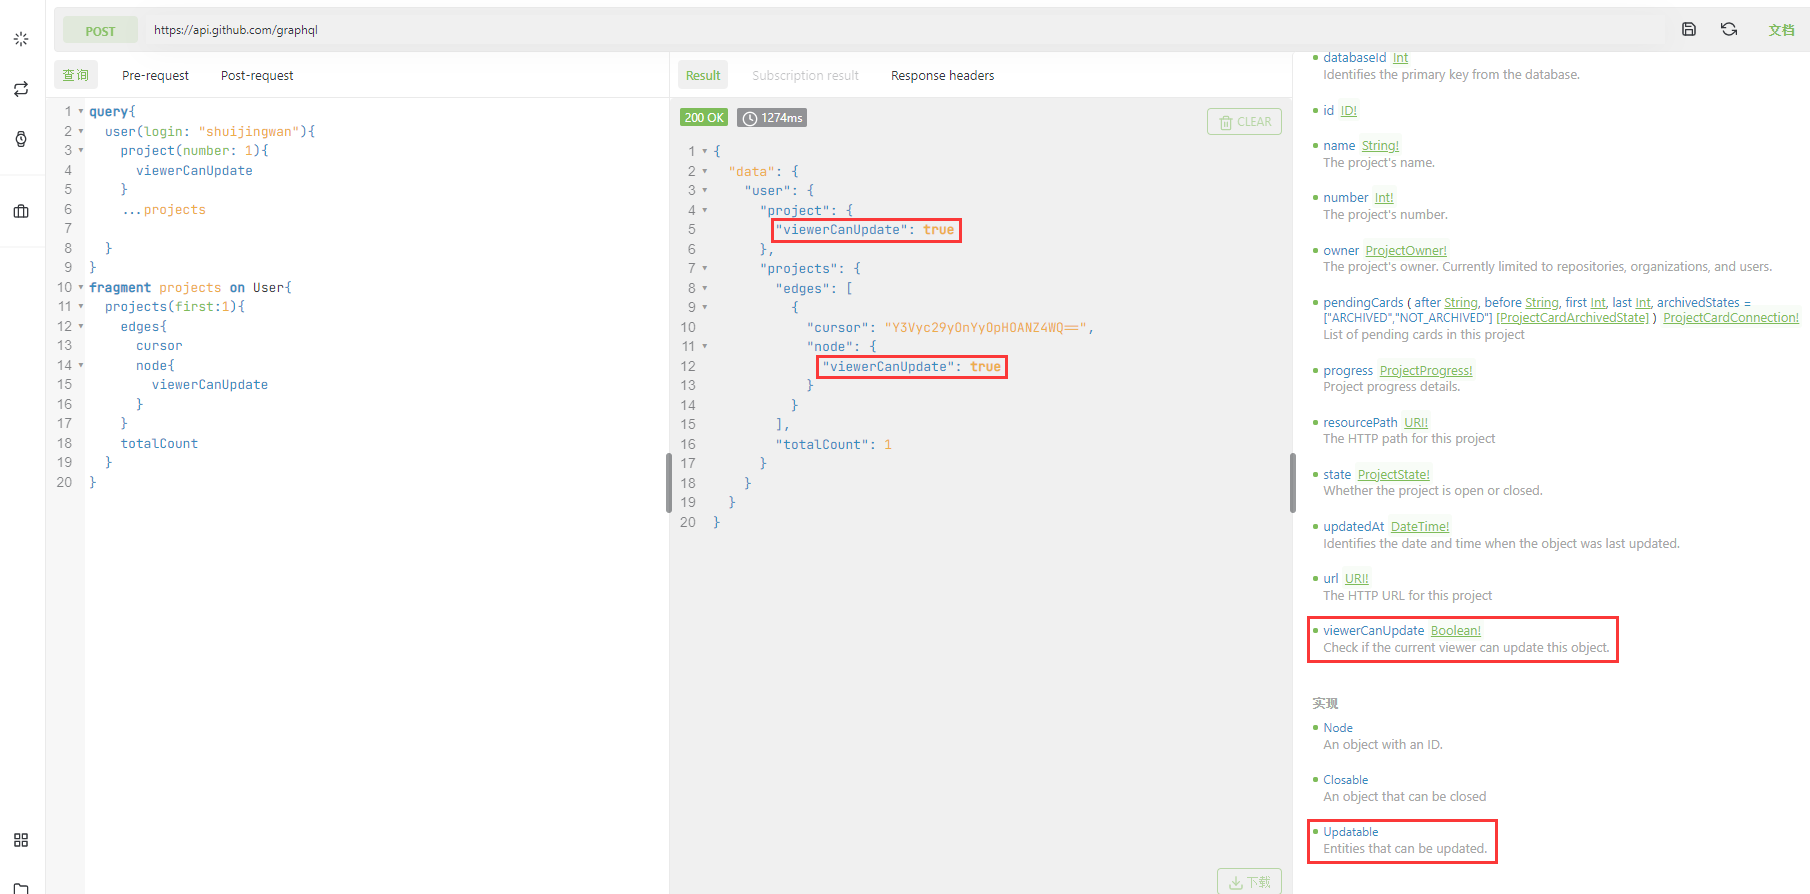
Task: Click the request URL input field
Action: click(900, 30)
